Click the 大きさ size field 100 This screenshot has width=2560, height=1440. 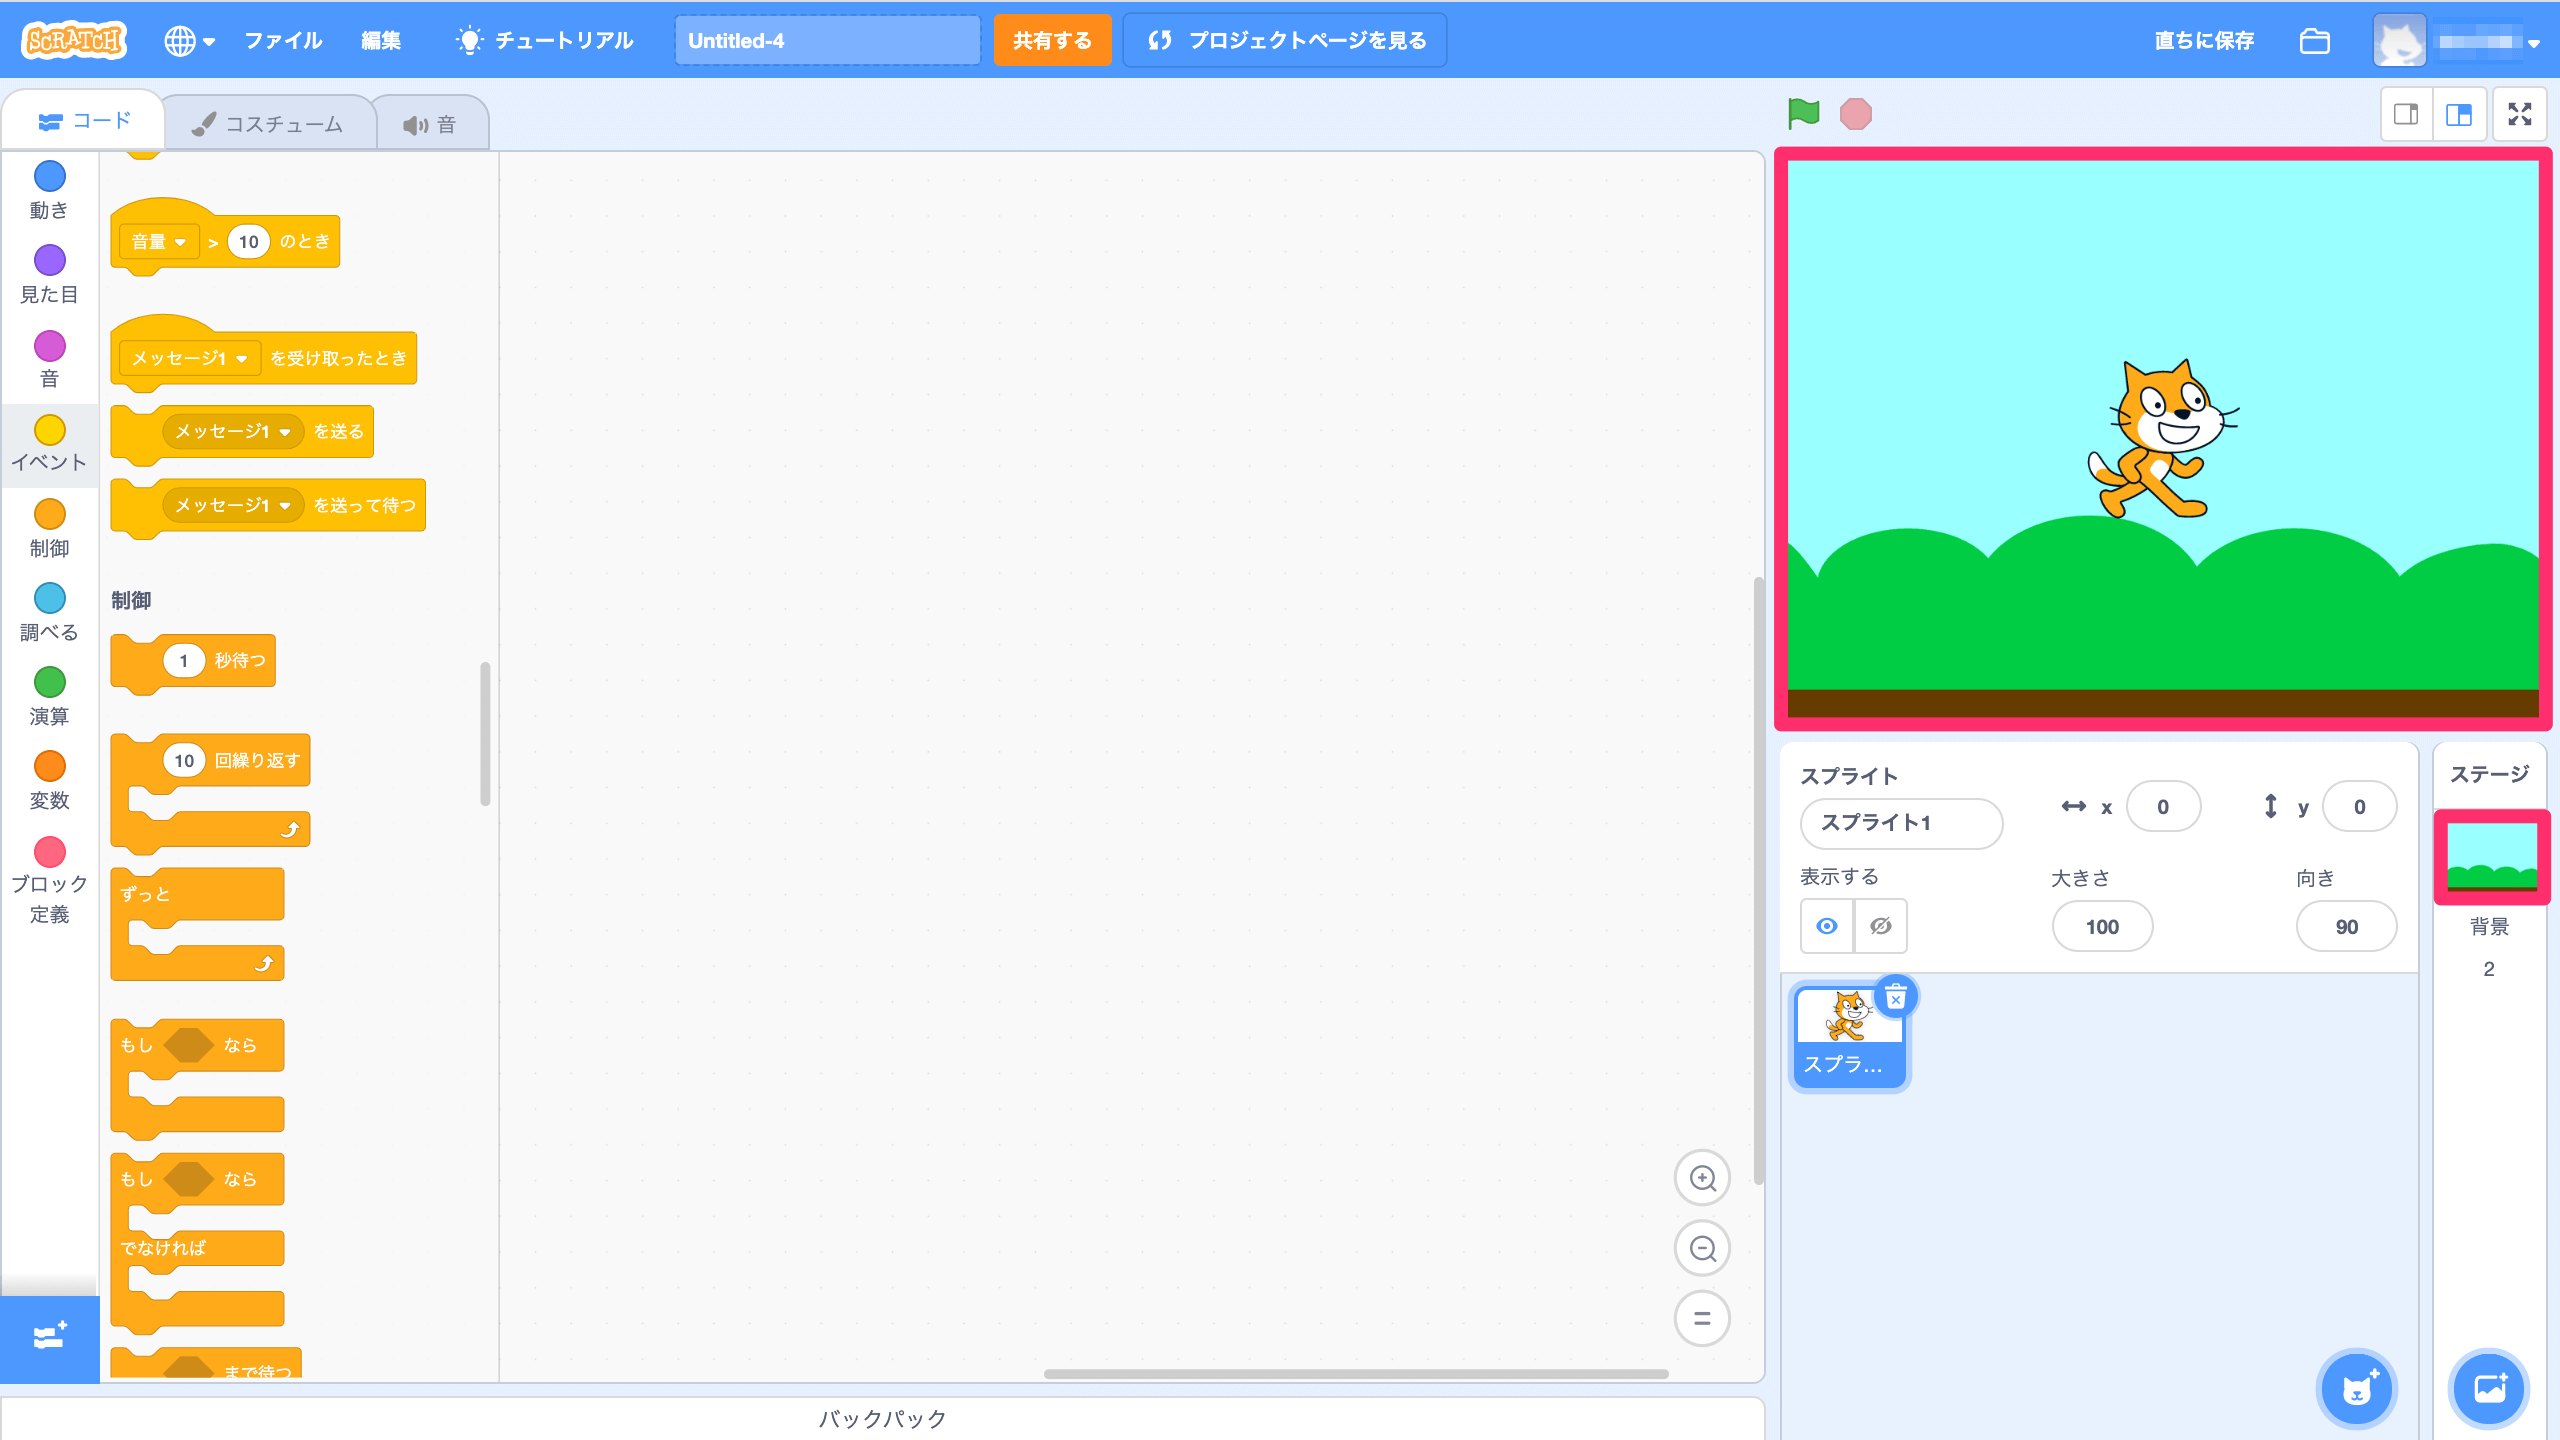coord(2102,927)
